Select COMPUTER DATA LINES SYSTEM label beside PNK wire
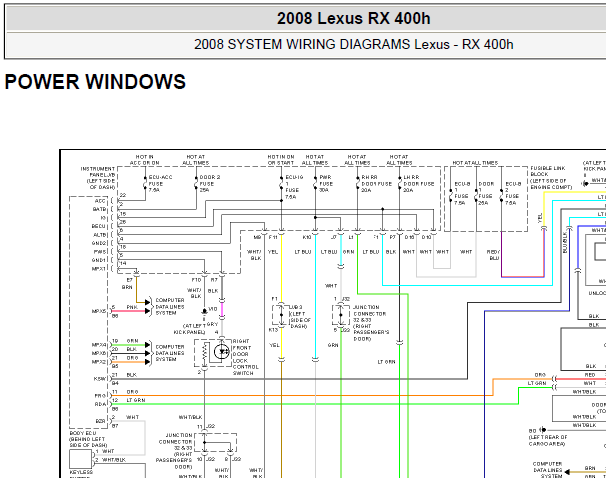606x478 pixels. click(170, 306)
